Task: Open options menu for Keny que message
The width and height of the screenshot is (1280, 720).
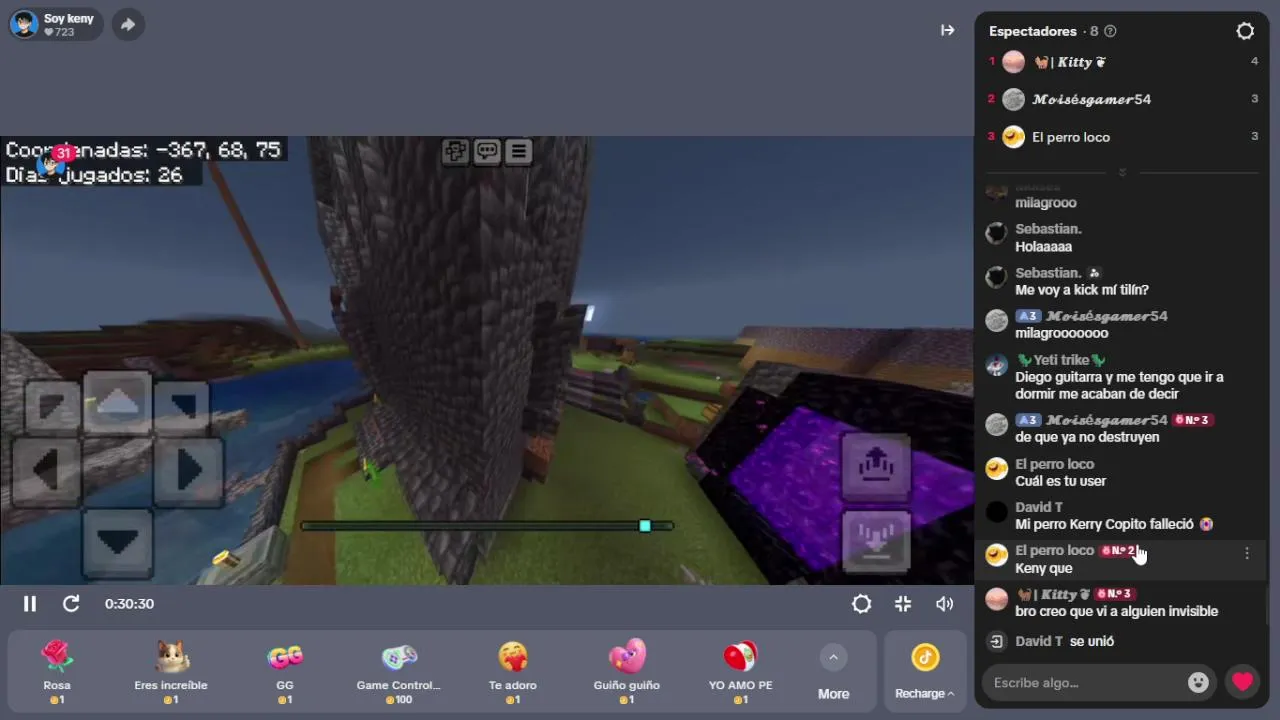Action: (1246, 553)
